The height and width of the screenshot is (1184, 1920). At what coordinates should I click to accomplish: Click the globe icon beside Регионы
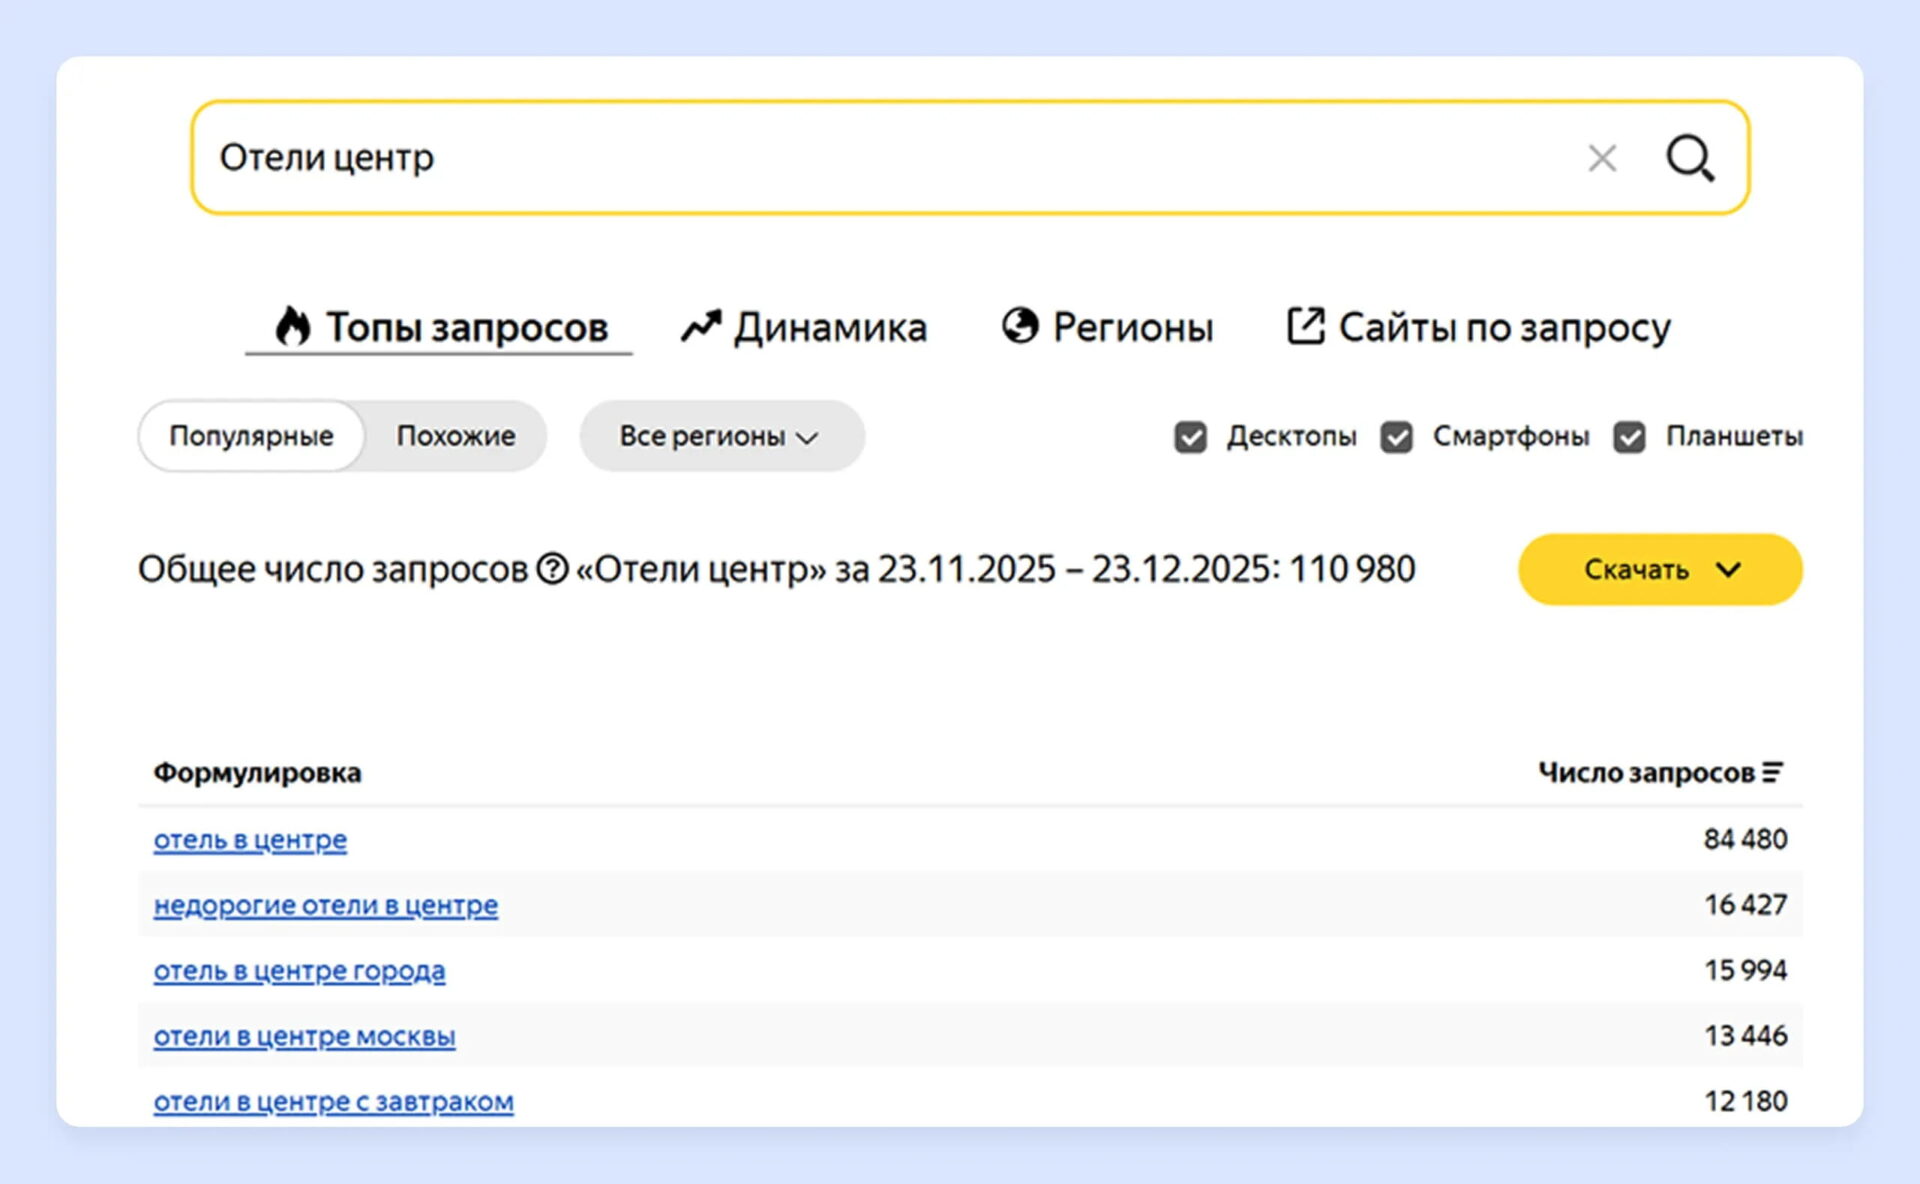tap(1020, 325)
